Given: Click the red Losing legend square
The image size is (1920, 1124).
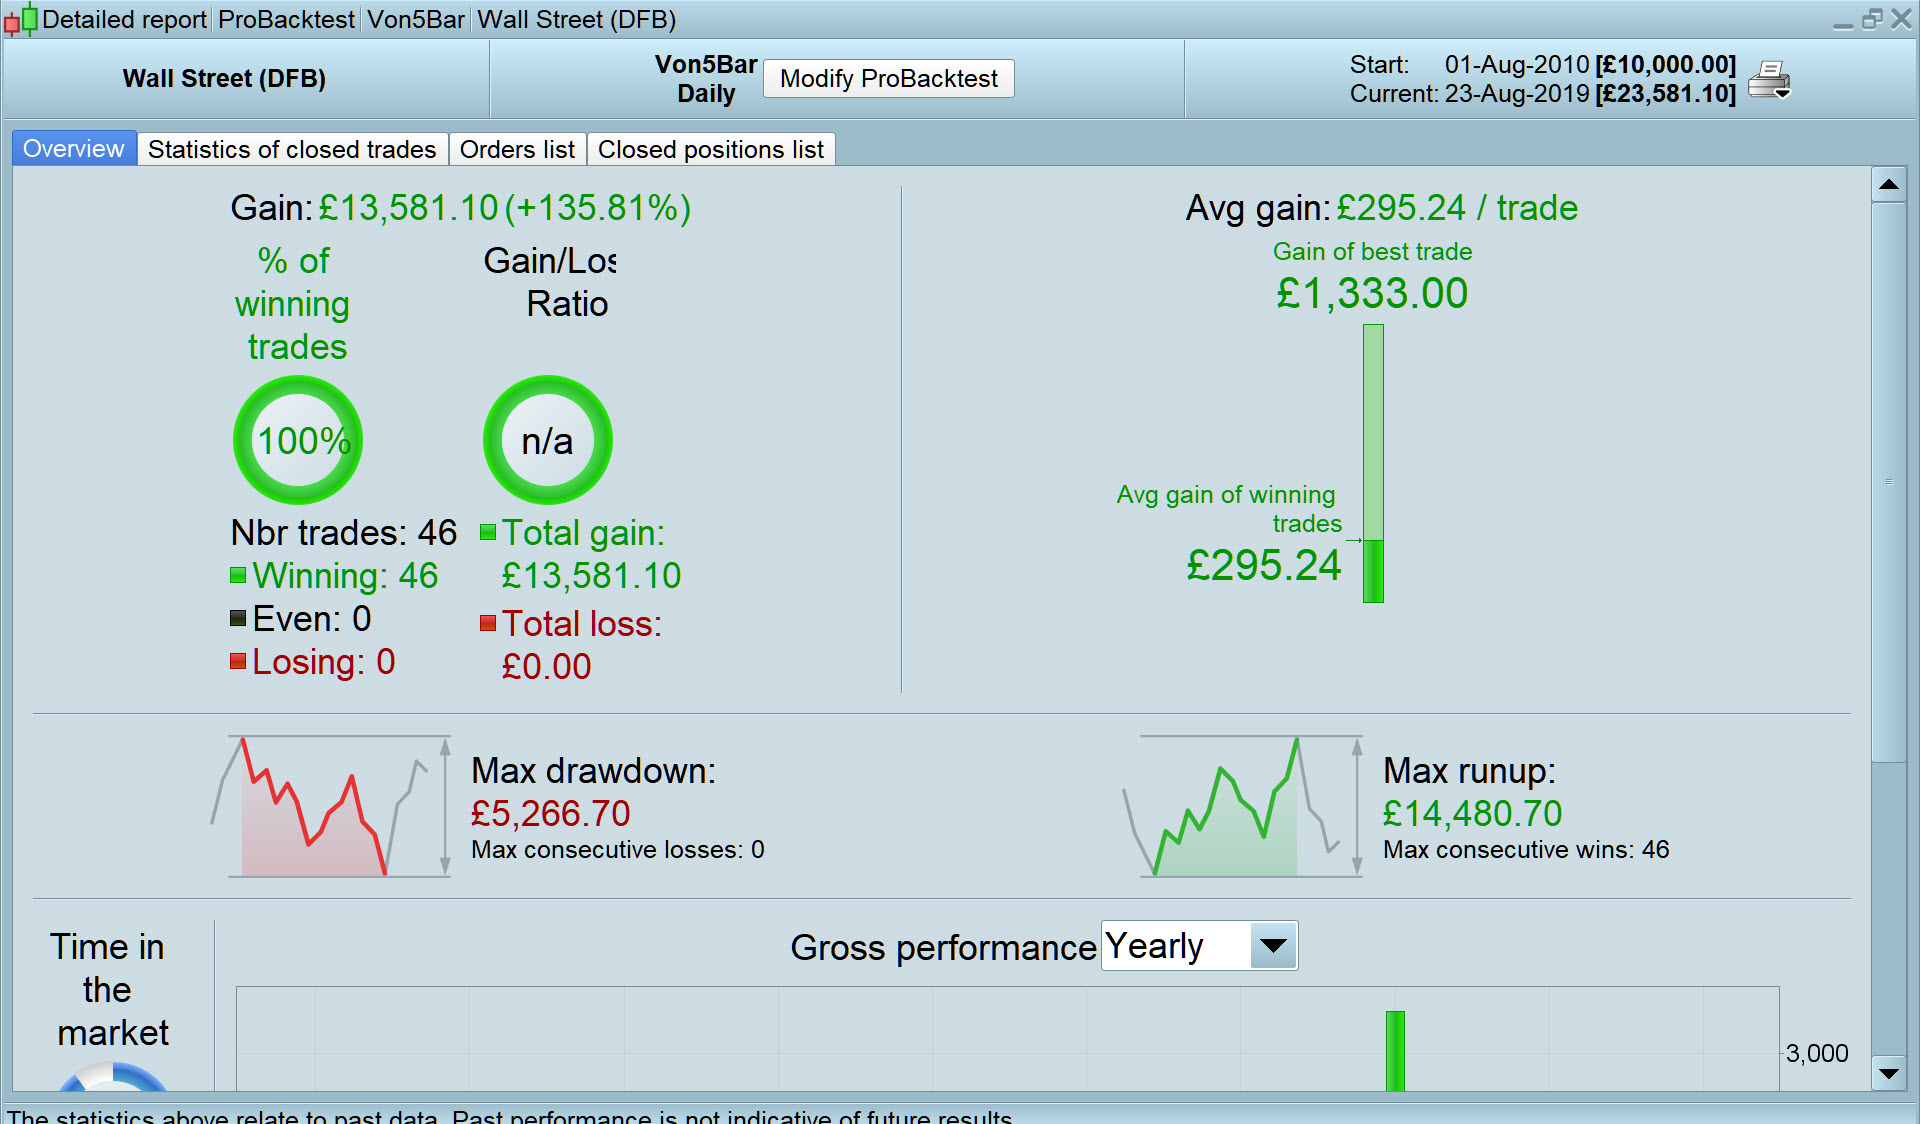Looking at the screenshot, I should point(238,661).
